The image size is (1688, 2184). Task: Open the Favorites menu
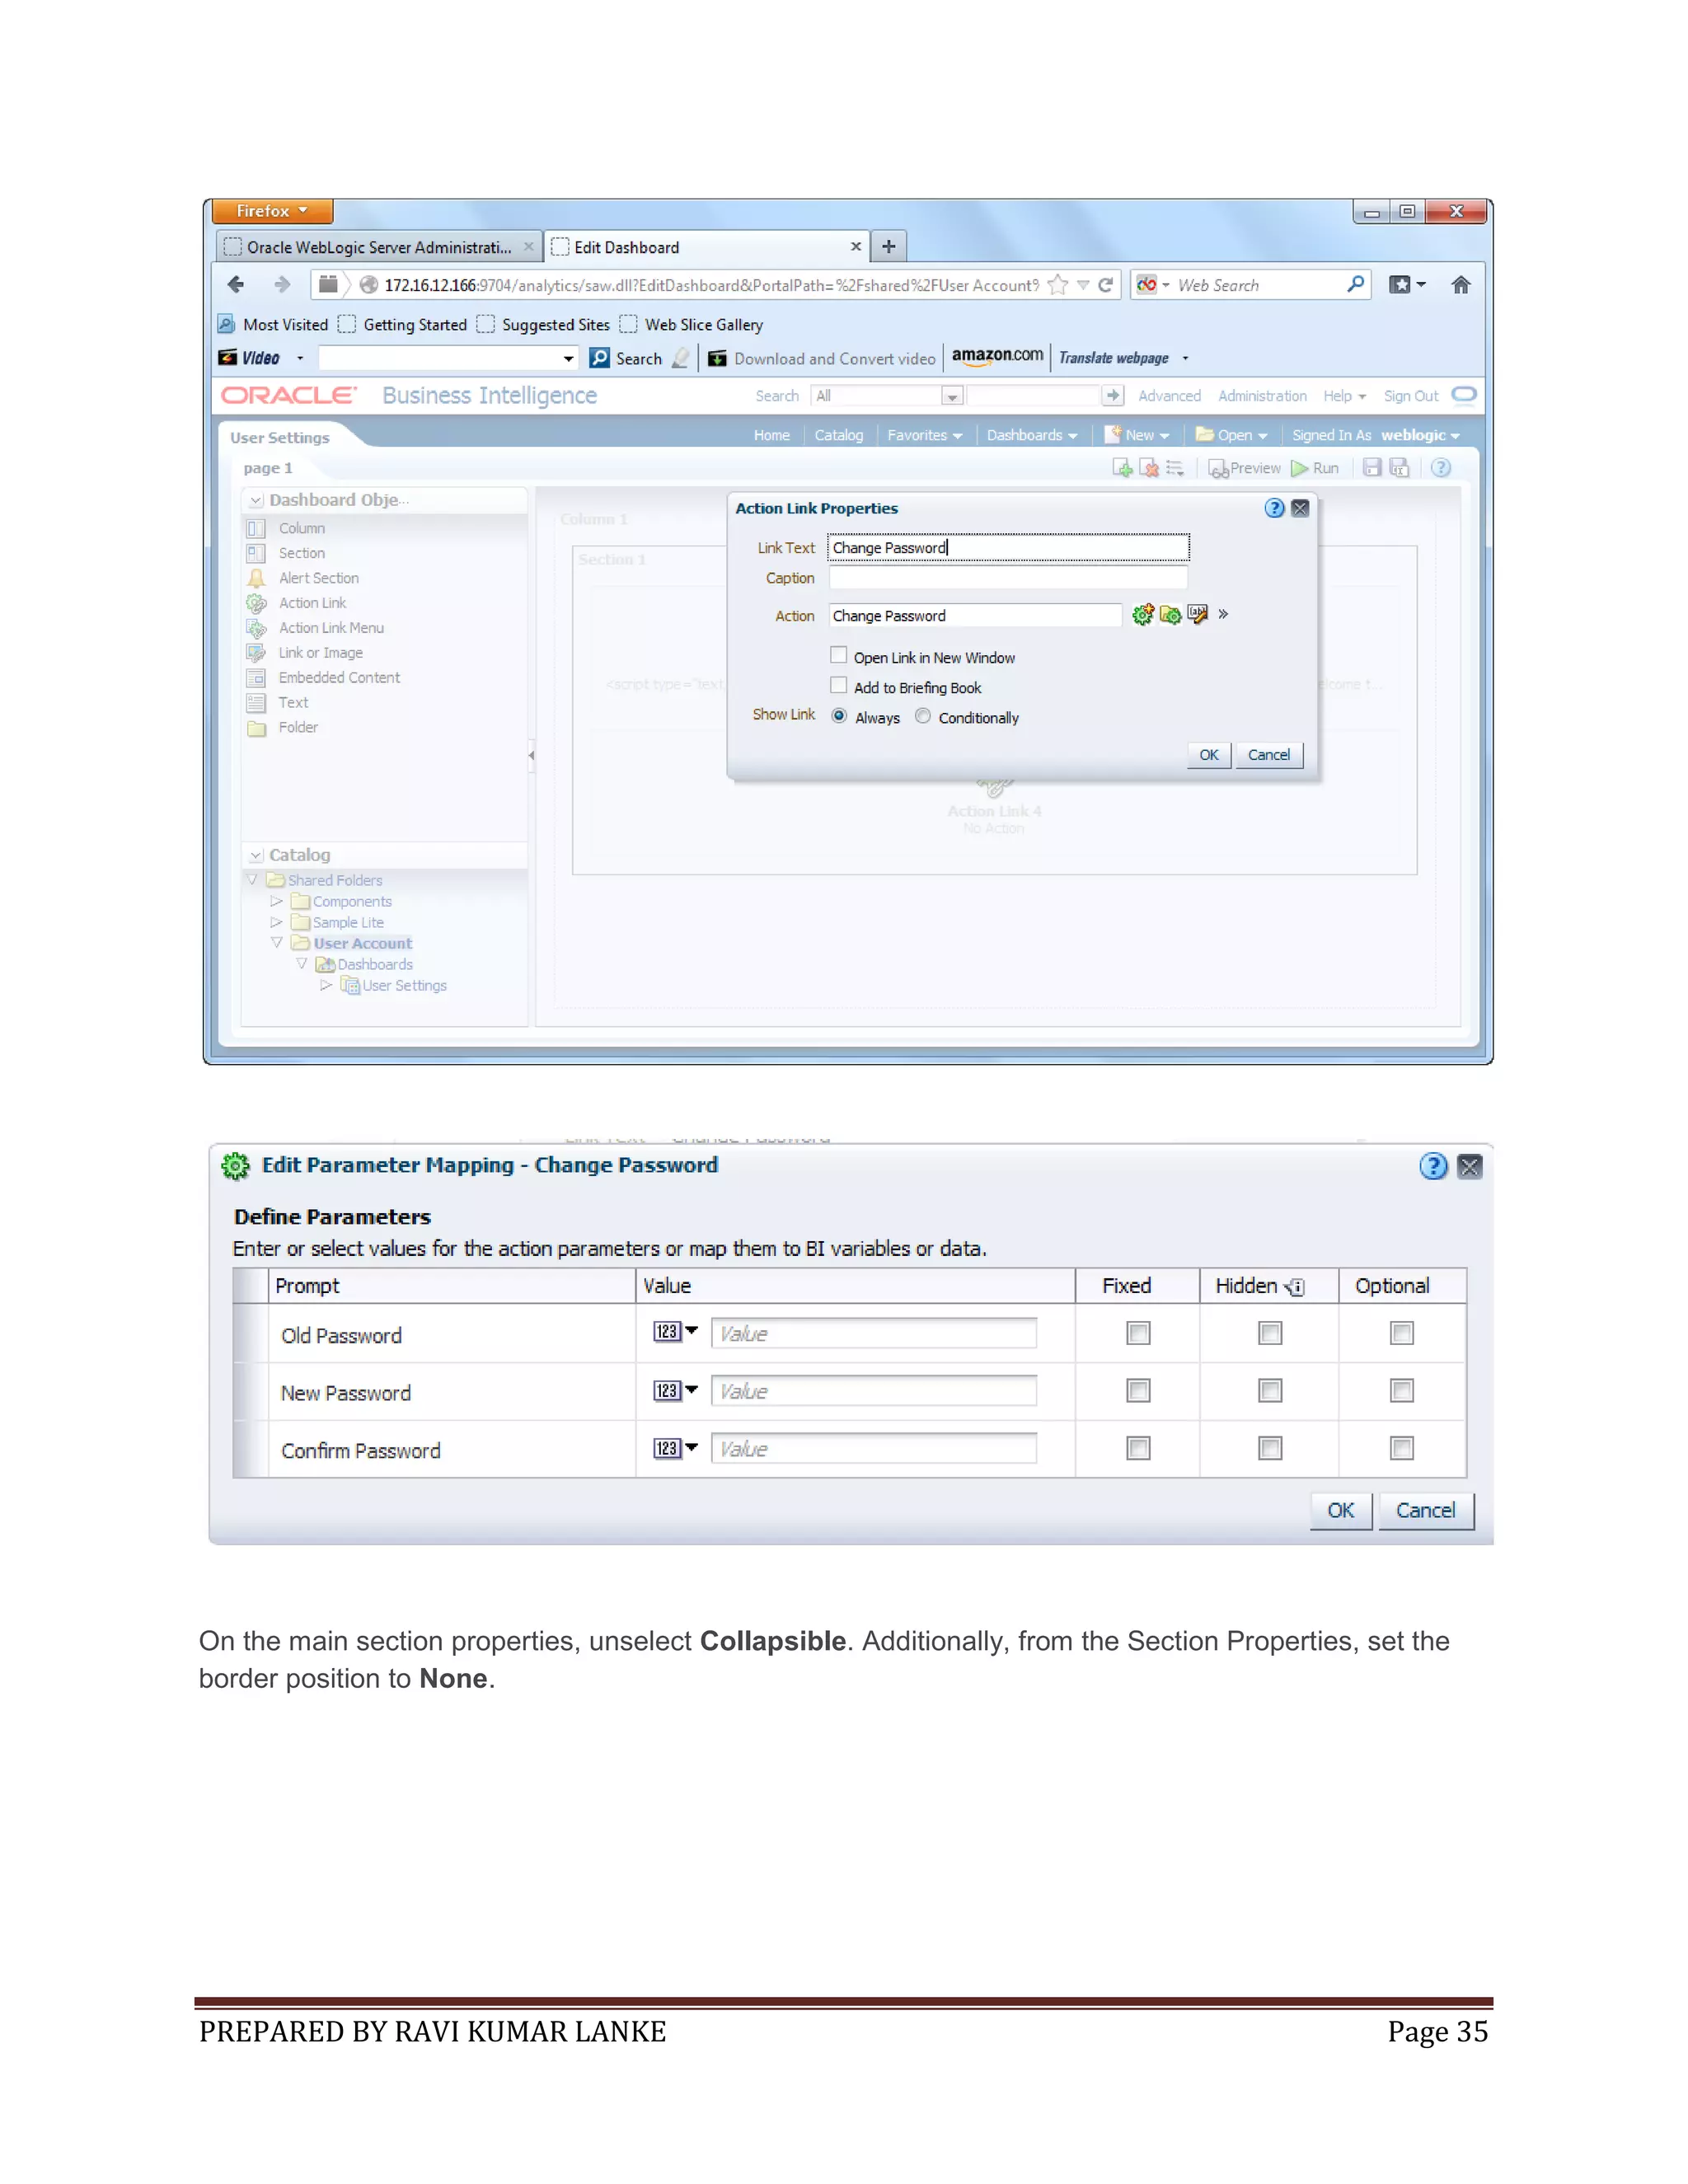click(x=924, y=435)
